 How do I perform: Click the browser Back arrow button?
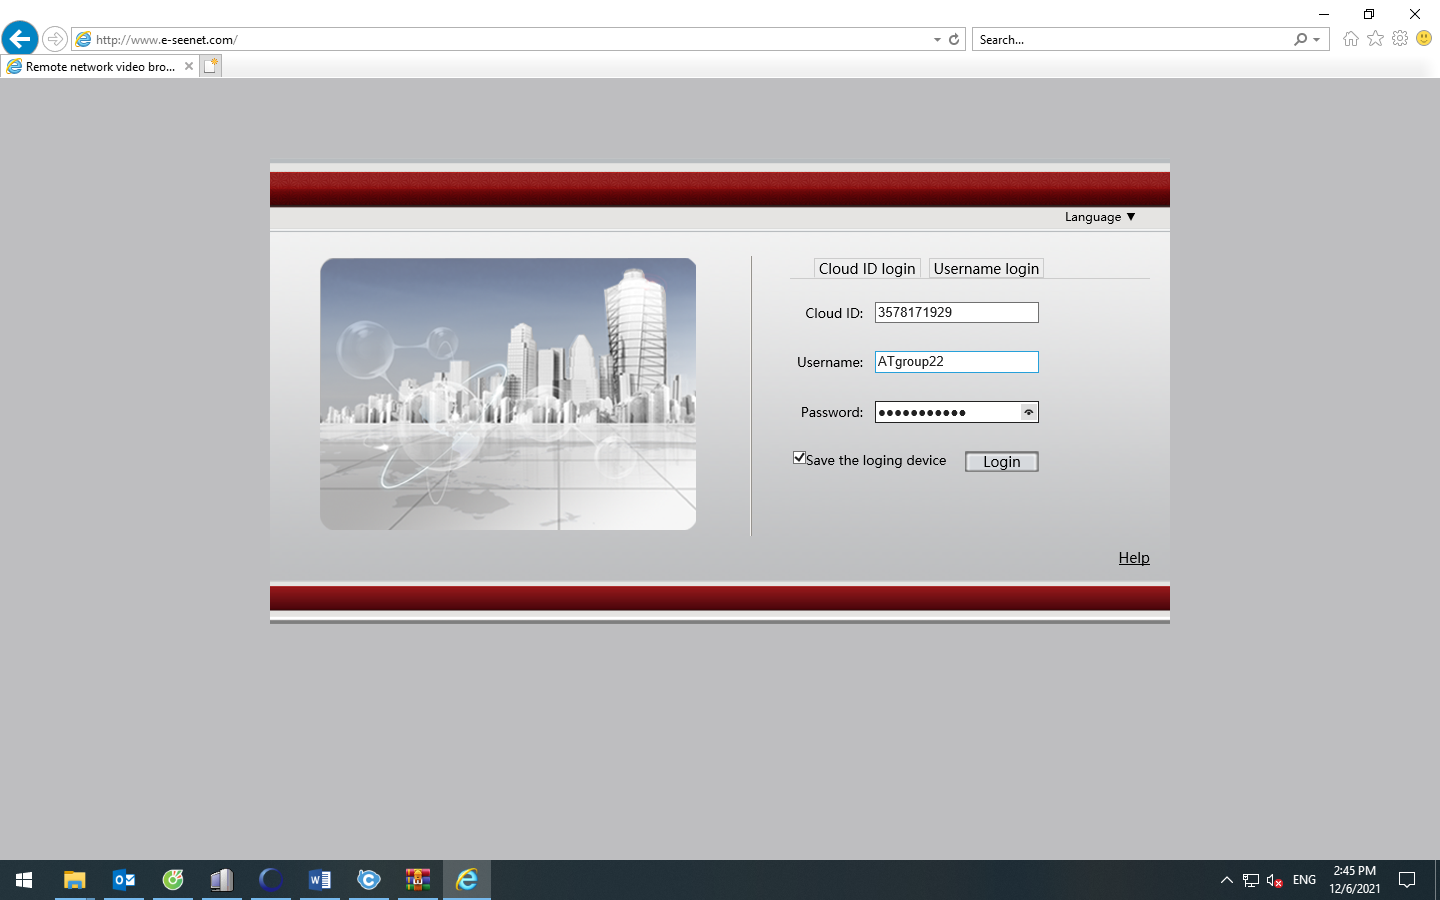coord(20,39)
